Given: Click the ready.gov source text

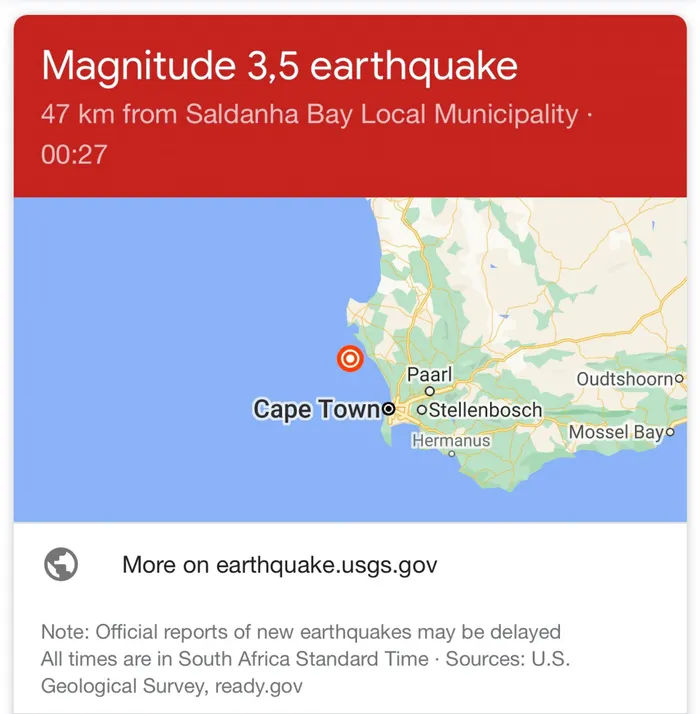Looking at the screenshot, I should point(256,686).
